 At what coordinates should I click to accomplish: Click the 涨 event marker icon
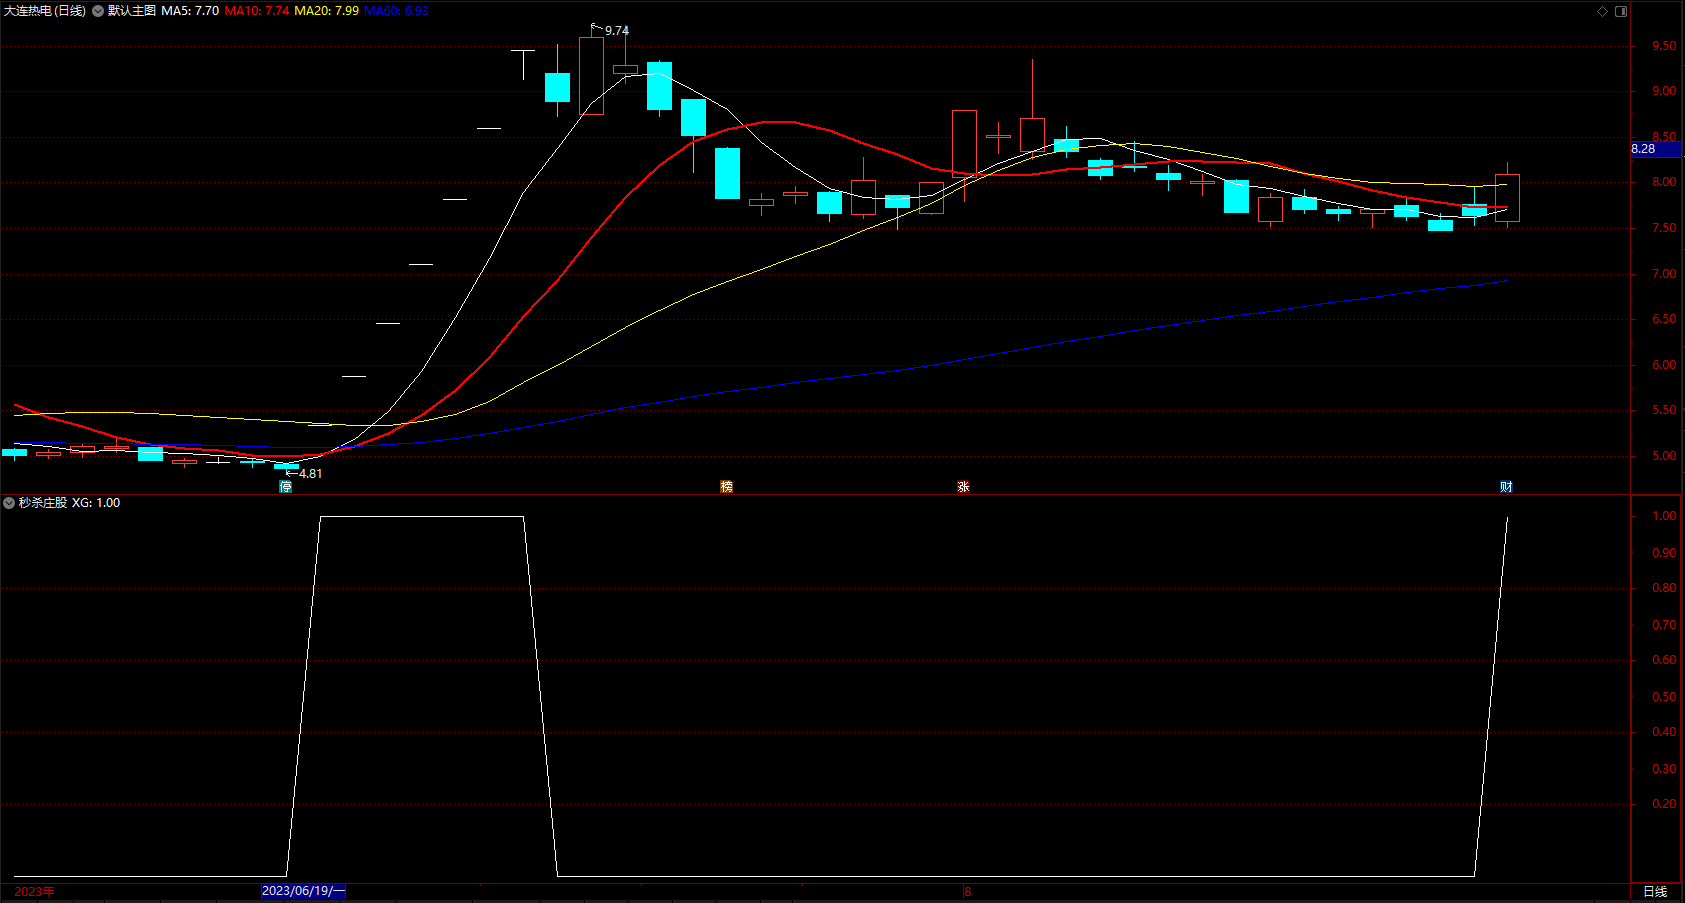click(963, 487)
